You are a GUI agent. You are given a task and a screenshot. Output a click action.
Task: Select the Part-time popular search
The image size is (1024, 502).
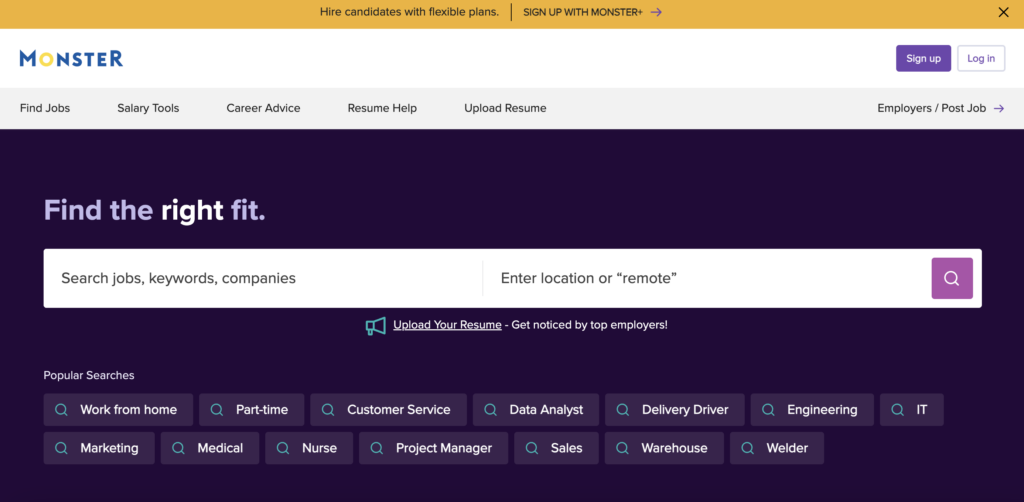coord(251,410)
